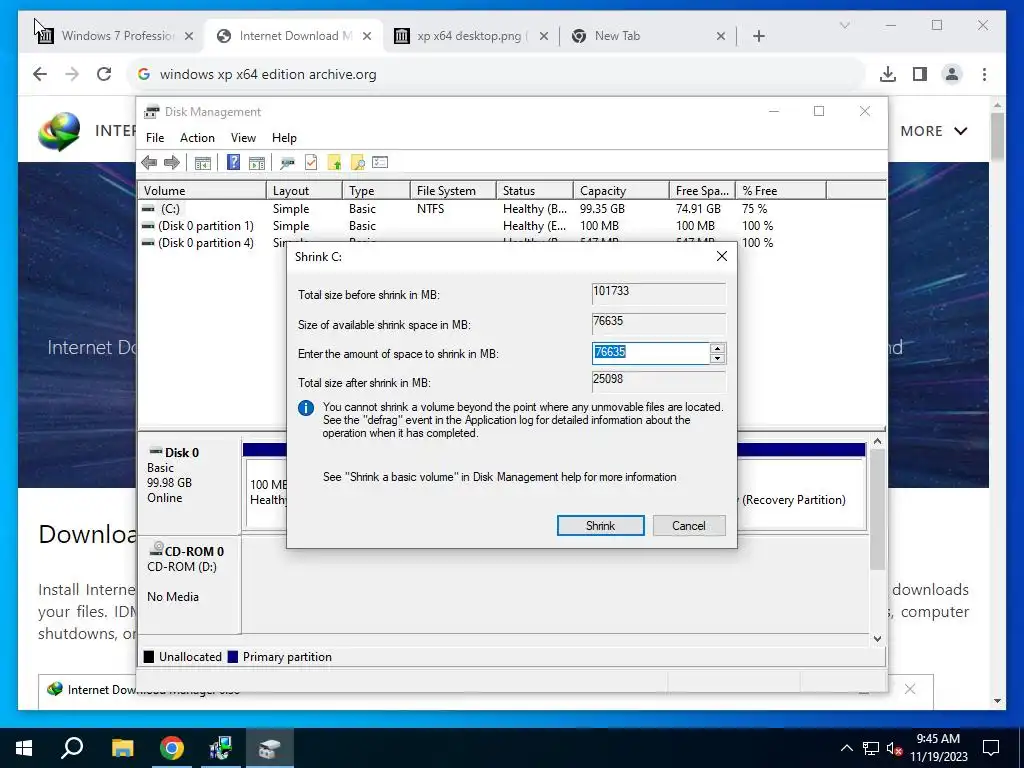Click the Total size before shrink value field
Viewport: 1024px width, 768px height.
click(x=658, y=293)
